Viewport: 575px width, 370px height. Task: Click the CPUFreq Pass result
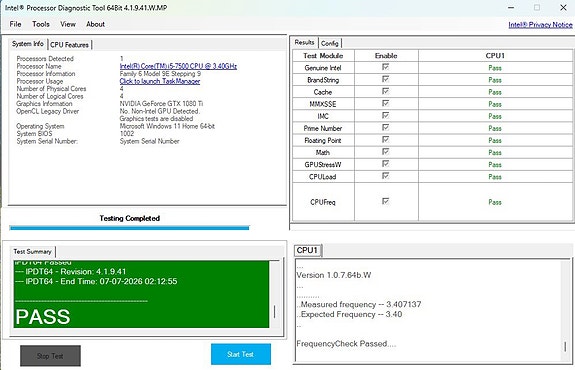495,202
